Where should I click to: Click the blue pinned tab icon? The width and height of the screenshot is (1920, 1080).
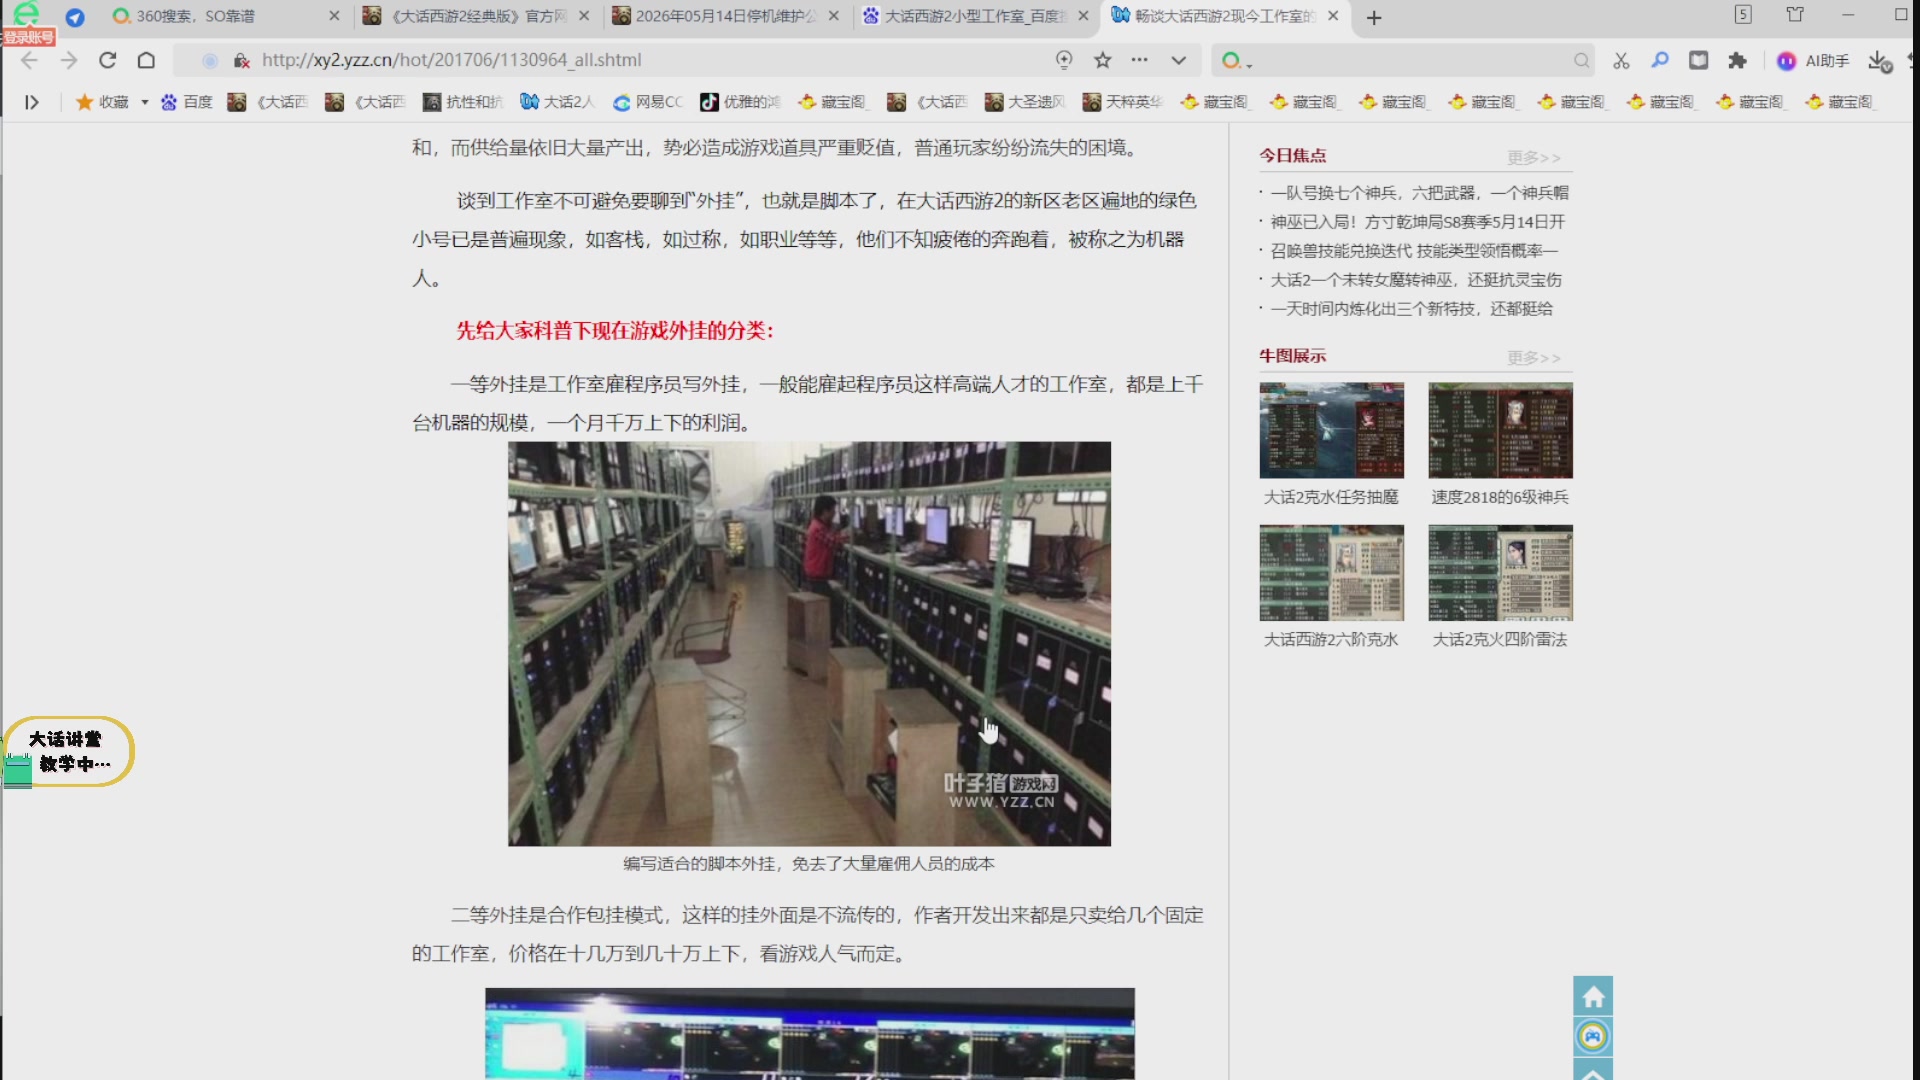pyautogui.click(x=75, y=17)
